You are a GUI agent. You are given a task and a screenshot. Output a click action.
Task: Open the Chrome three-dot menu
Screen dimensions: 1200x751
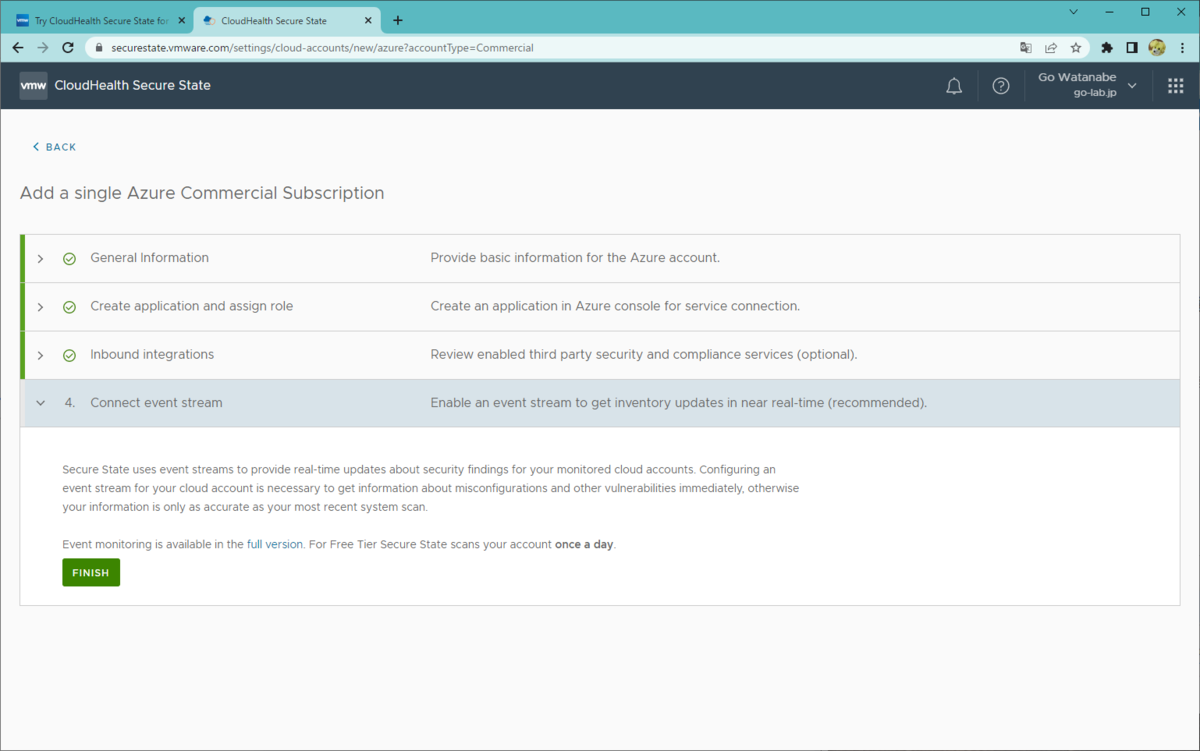pyautogui.click(x=1182, y=47)
